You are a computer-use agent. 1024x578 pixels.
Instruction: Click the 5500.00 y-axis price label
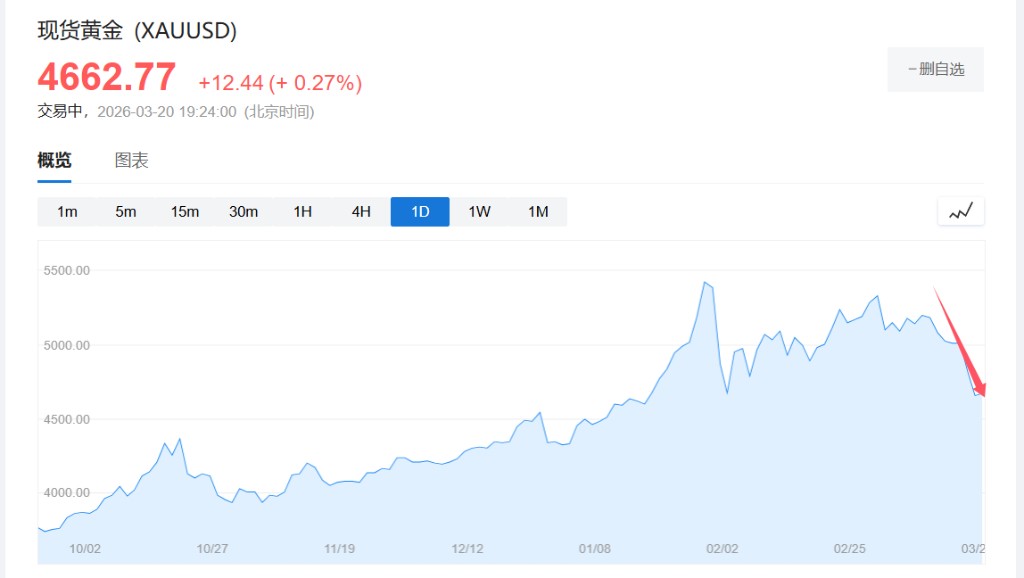[x=67, y=270]
